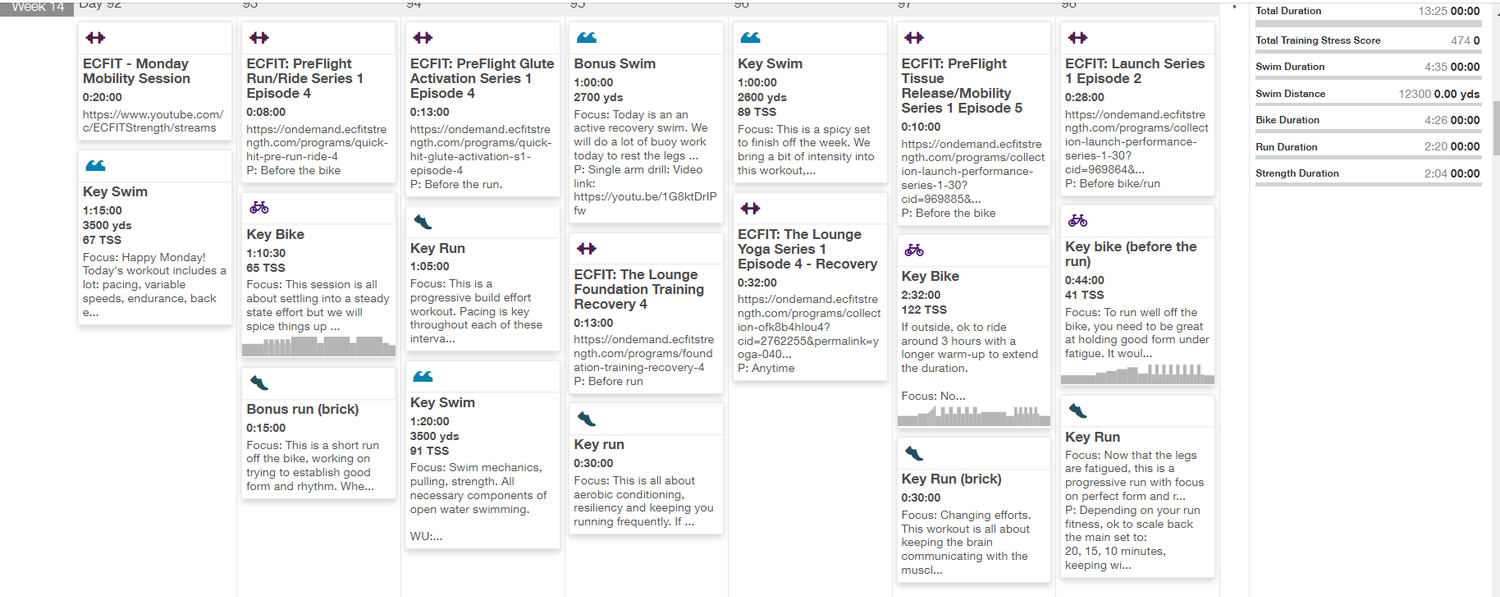The width and height of the screenshot is (1500, 597).
Task: Click bike icon on Key bike (before the run) card
Action: [1078, 221]
